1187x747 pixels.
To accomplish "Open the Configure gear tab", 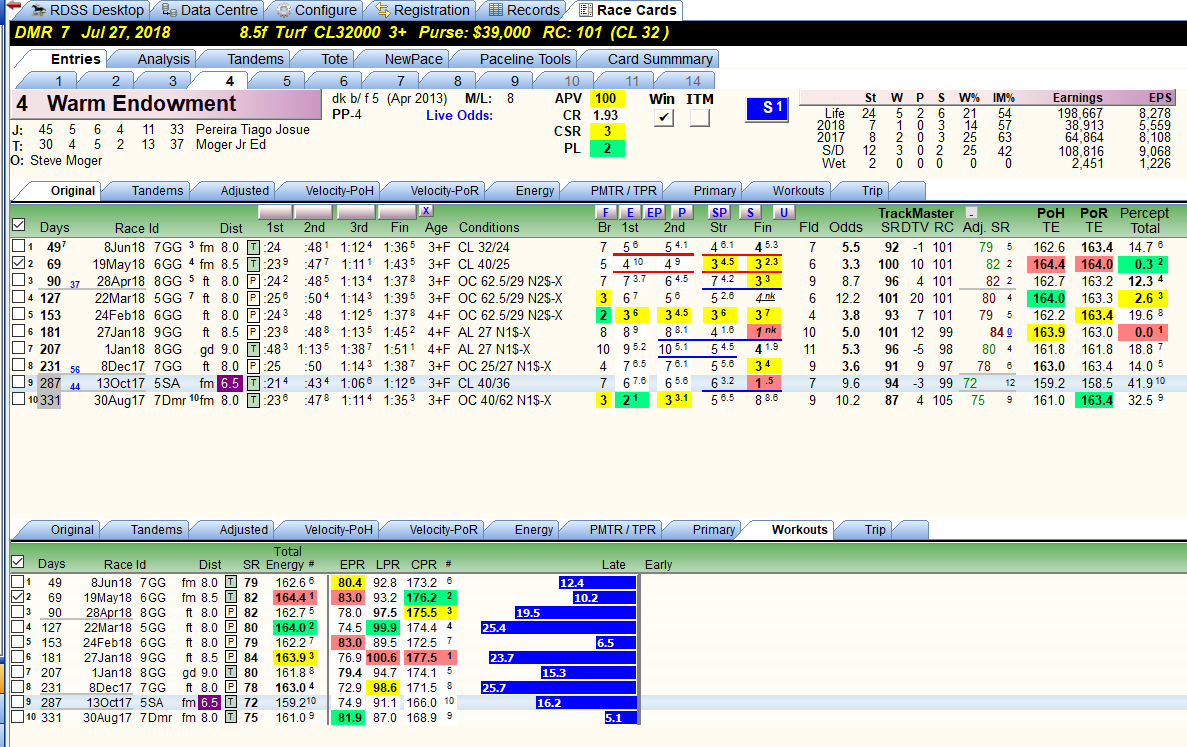I will click(316, 10).
